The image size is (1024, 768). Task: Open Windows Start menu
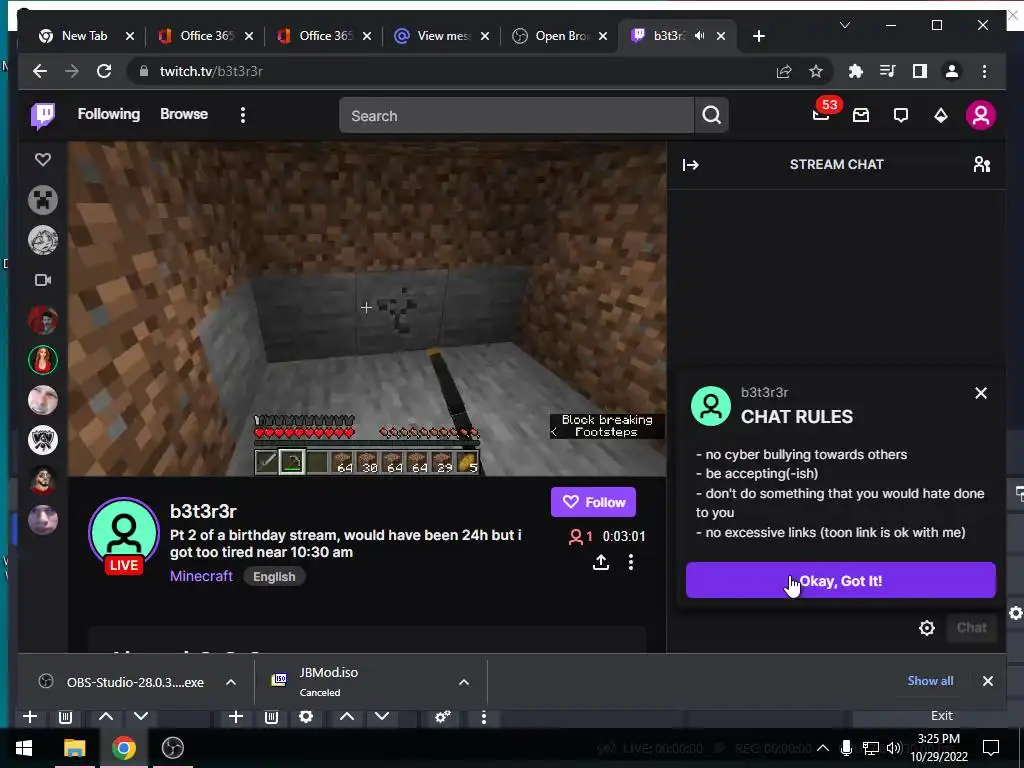click(24, 748)
